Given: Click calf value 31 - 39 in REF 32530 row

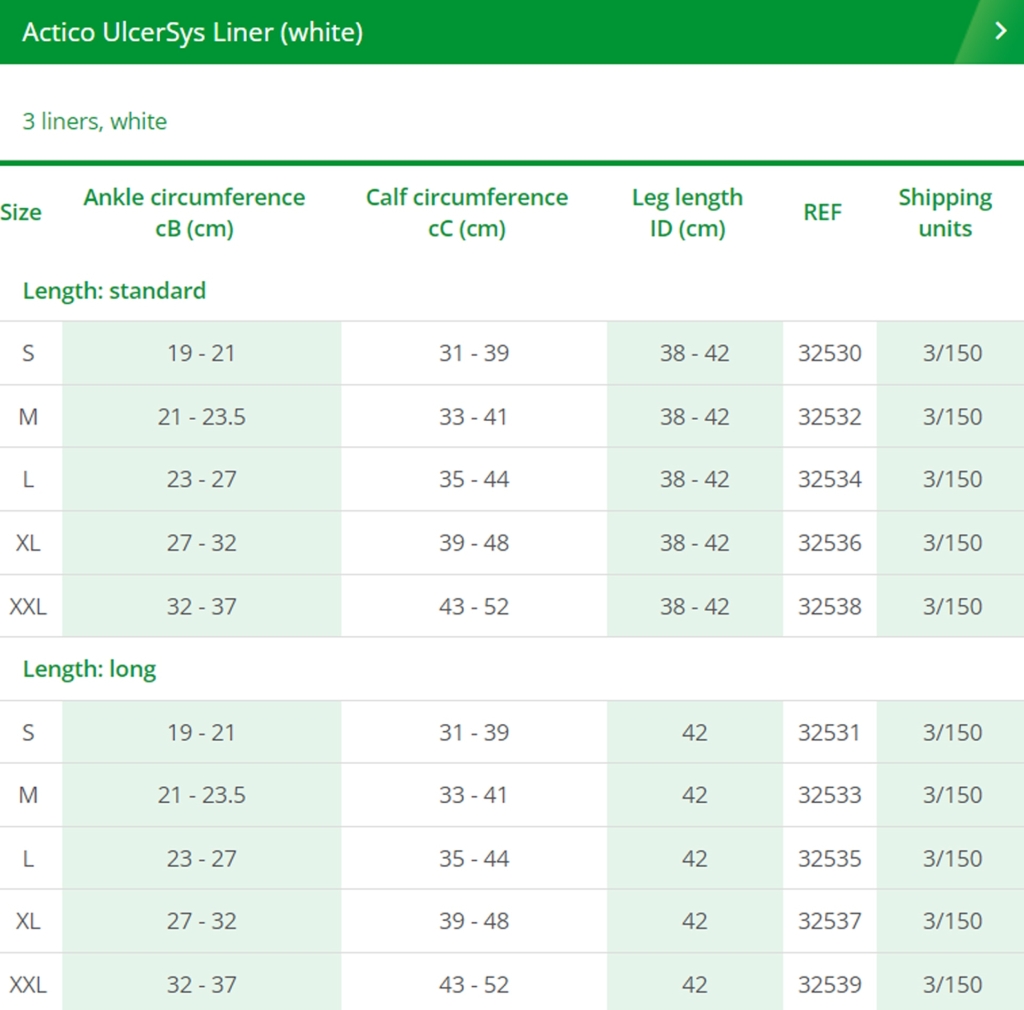Looking at the screenshot, I should pos(473,353).
